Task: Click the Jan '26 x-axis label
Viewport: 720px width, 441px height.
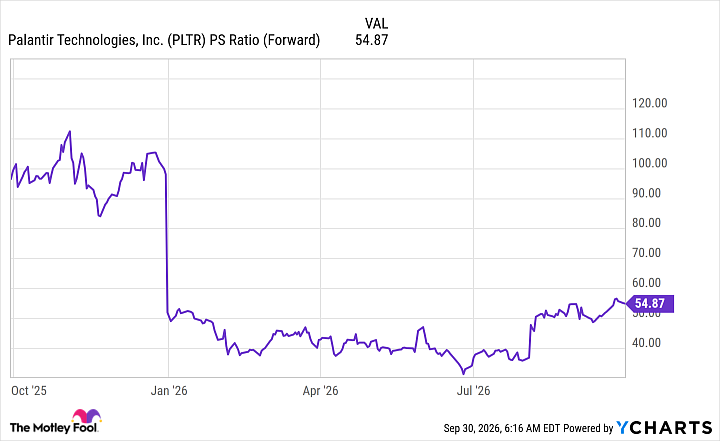Action: [x=169, y=390]
